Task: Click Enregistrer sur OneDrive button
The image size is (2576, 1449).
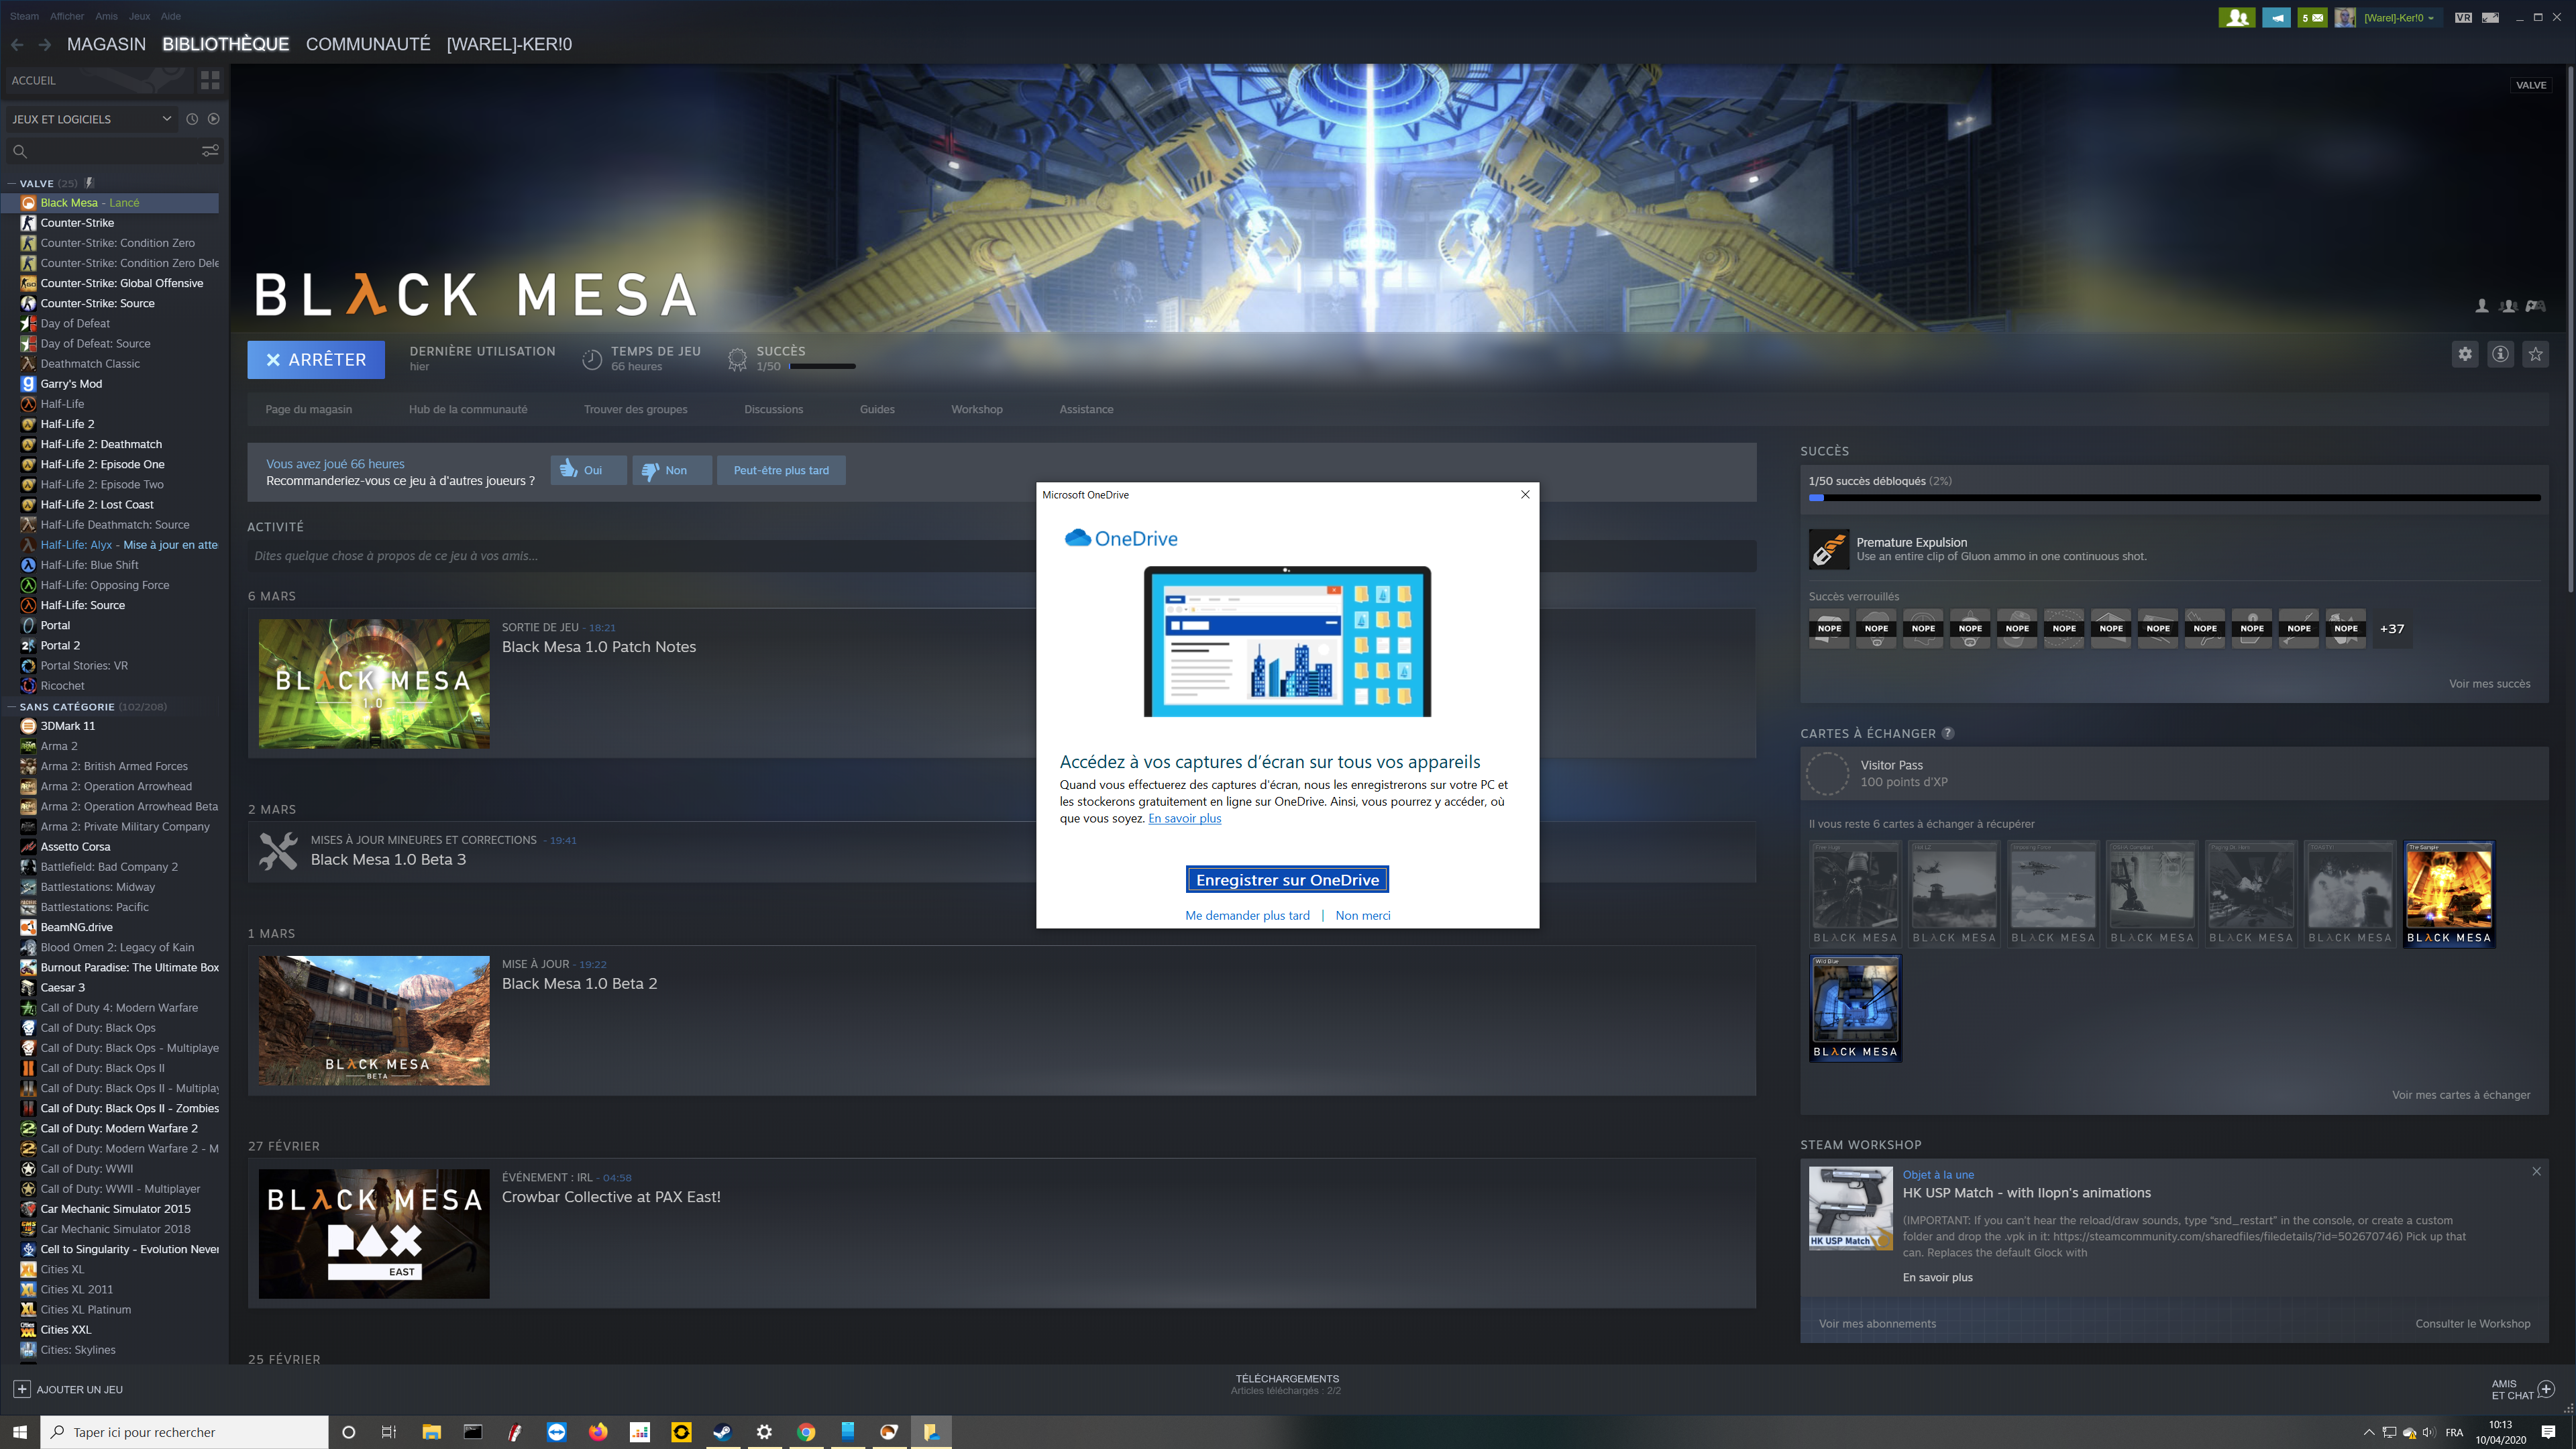Action: coord(1287,880)
